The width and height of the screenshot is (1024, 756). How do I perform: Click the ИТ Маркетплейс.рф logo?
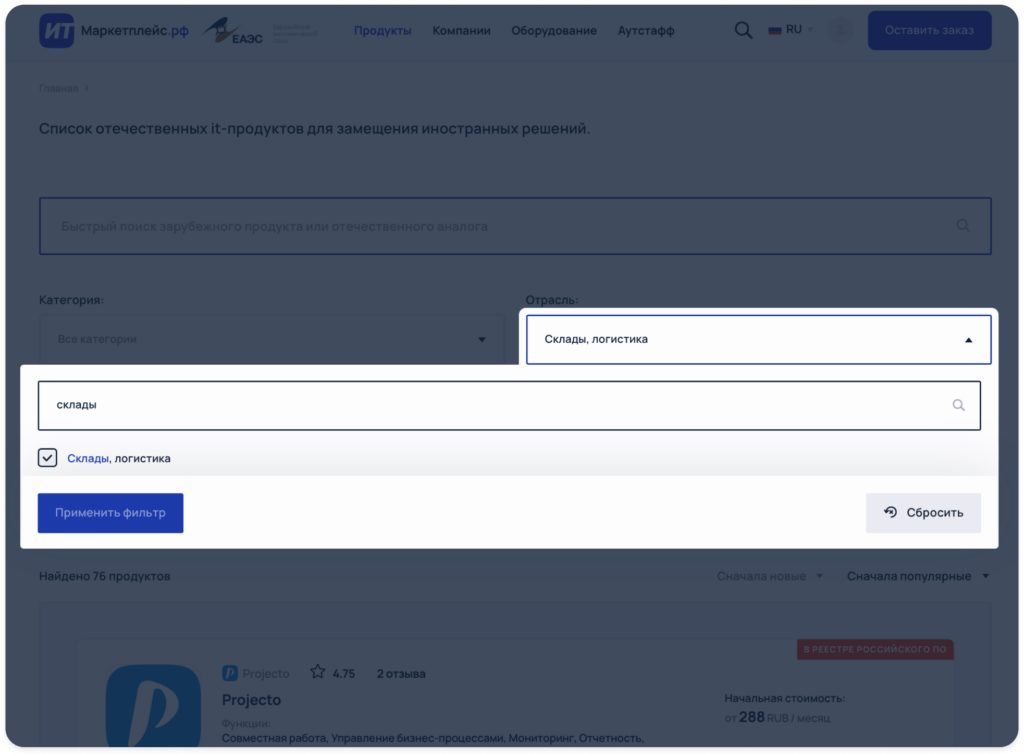point(113,30)
